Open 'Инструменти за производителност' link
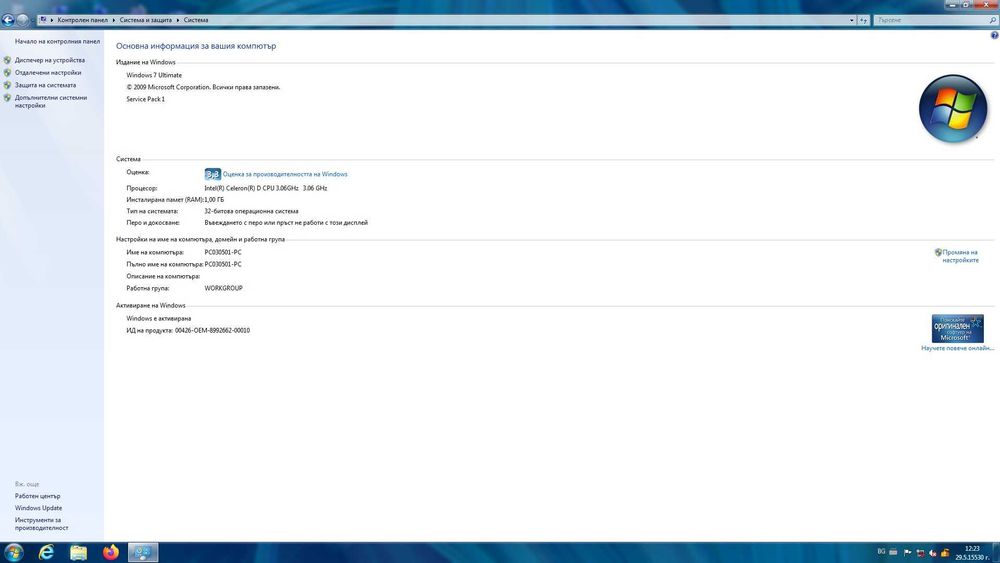The image size is (1000, 563). [41, 524]
